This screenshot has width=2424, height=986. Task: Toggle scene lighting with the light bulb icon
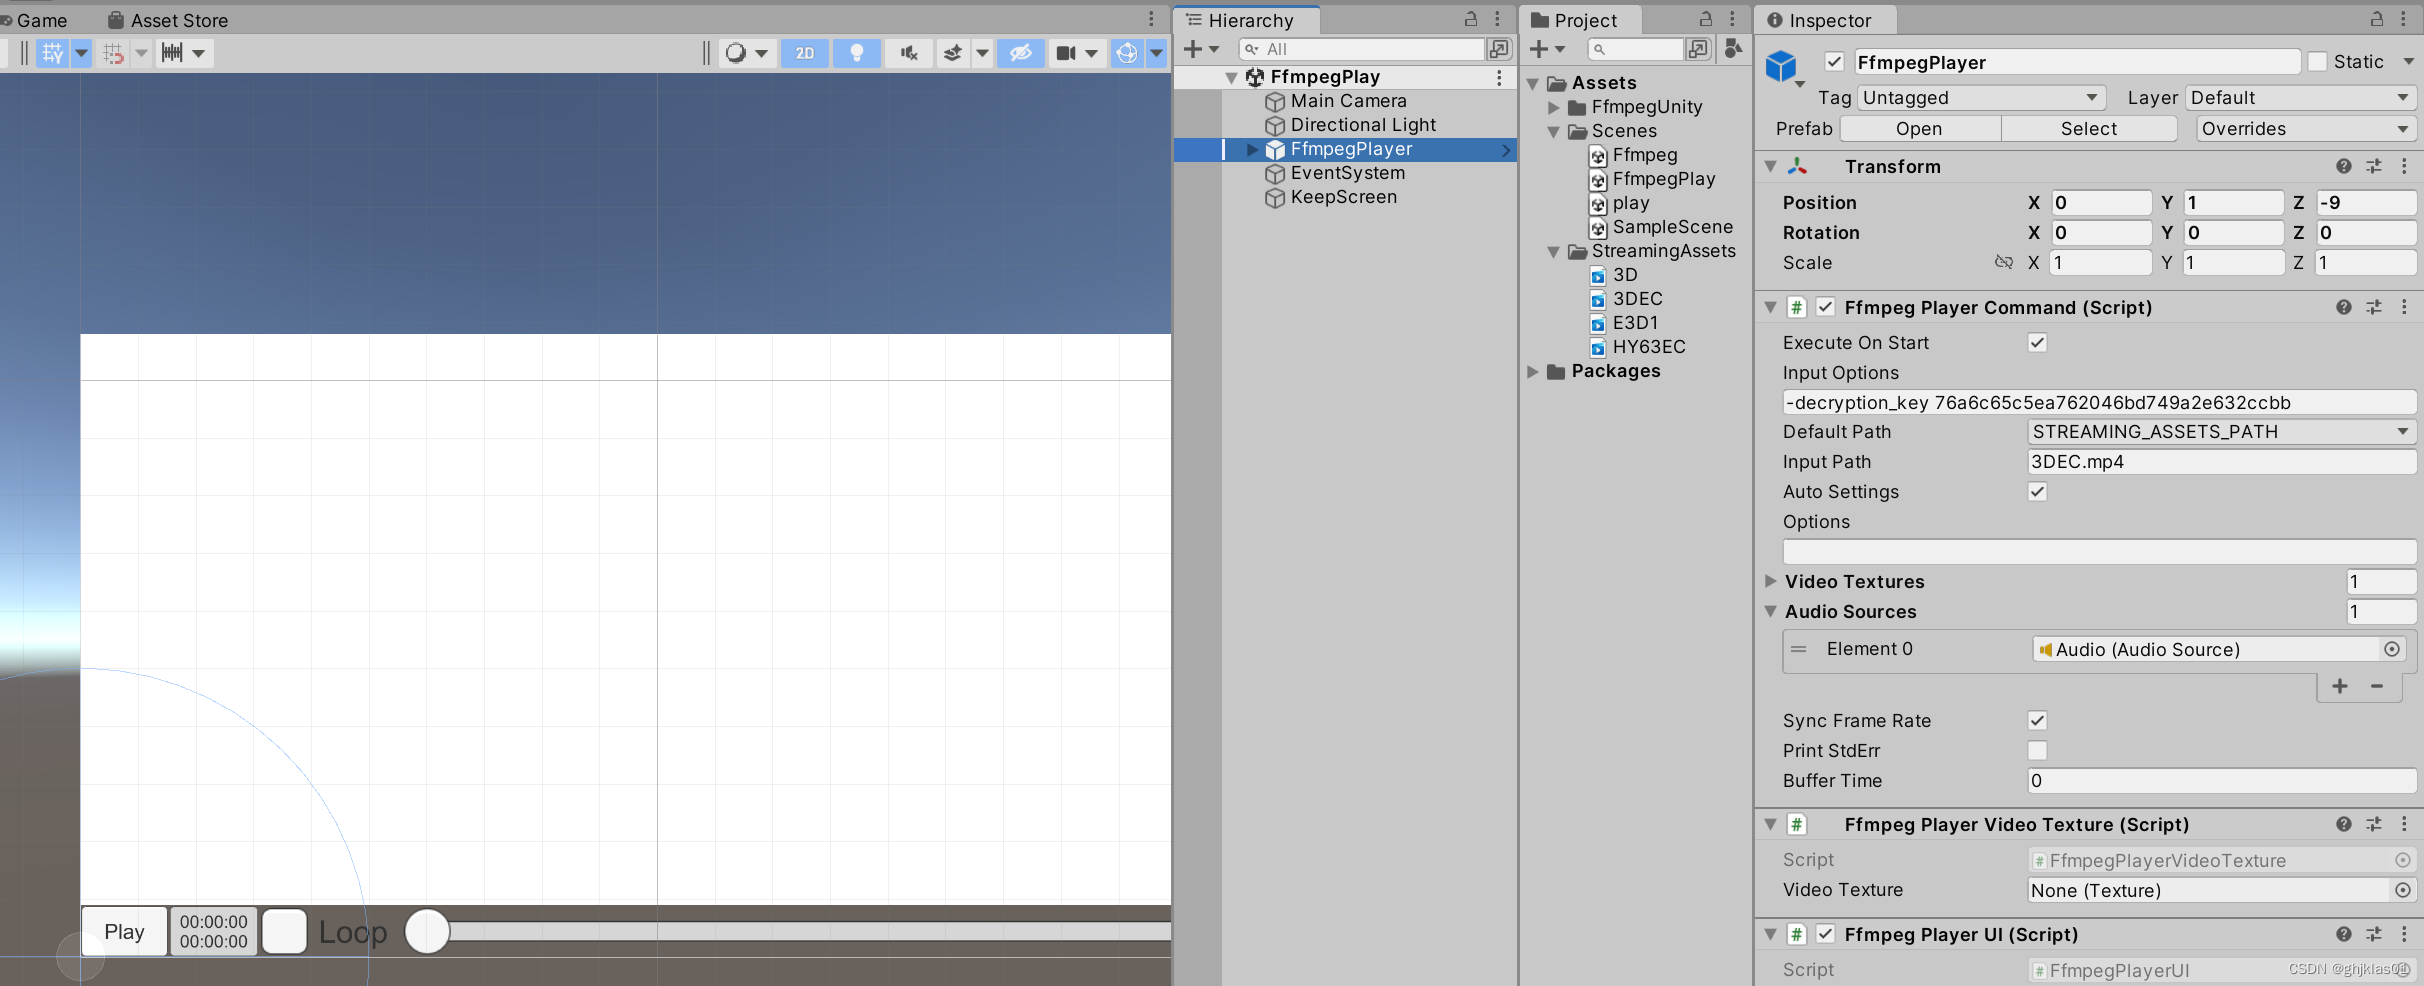pyautogui.click(x=857, y=53)
